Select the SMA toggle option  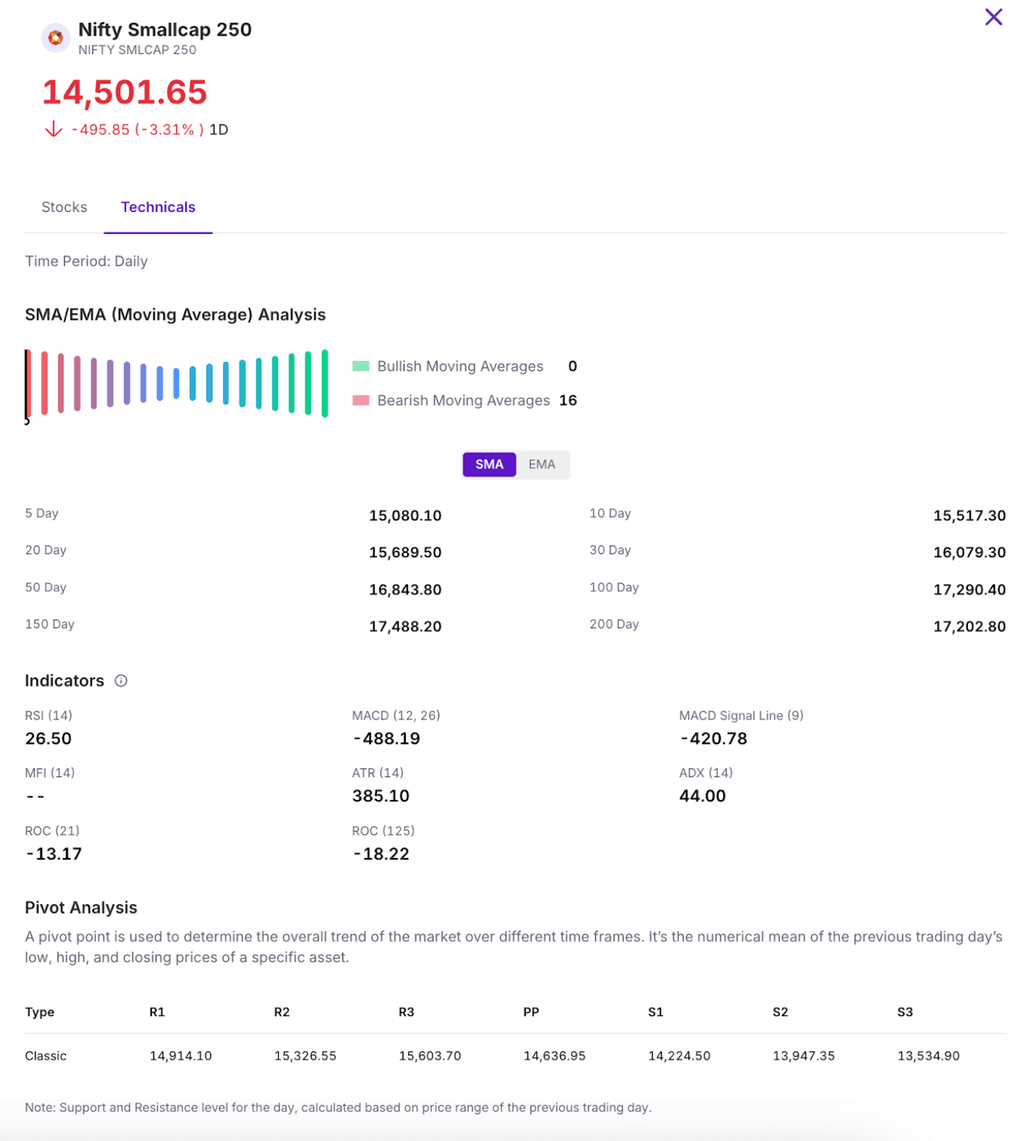(489, 464)
